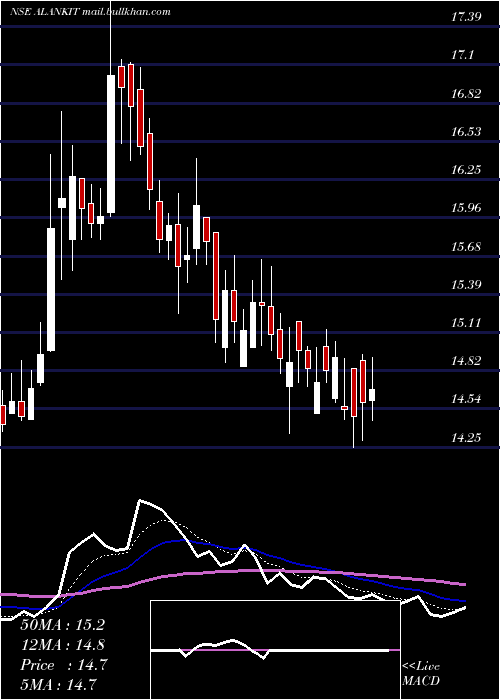The width and height of the screenshot is (500, 700).
Task: Click the 12MA : 14.8 reading
Action: coord(63,645)
